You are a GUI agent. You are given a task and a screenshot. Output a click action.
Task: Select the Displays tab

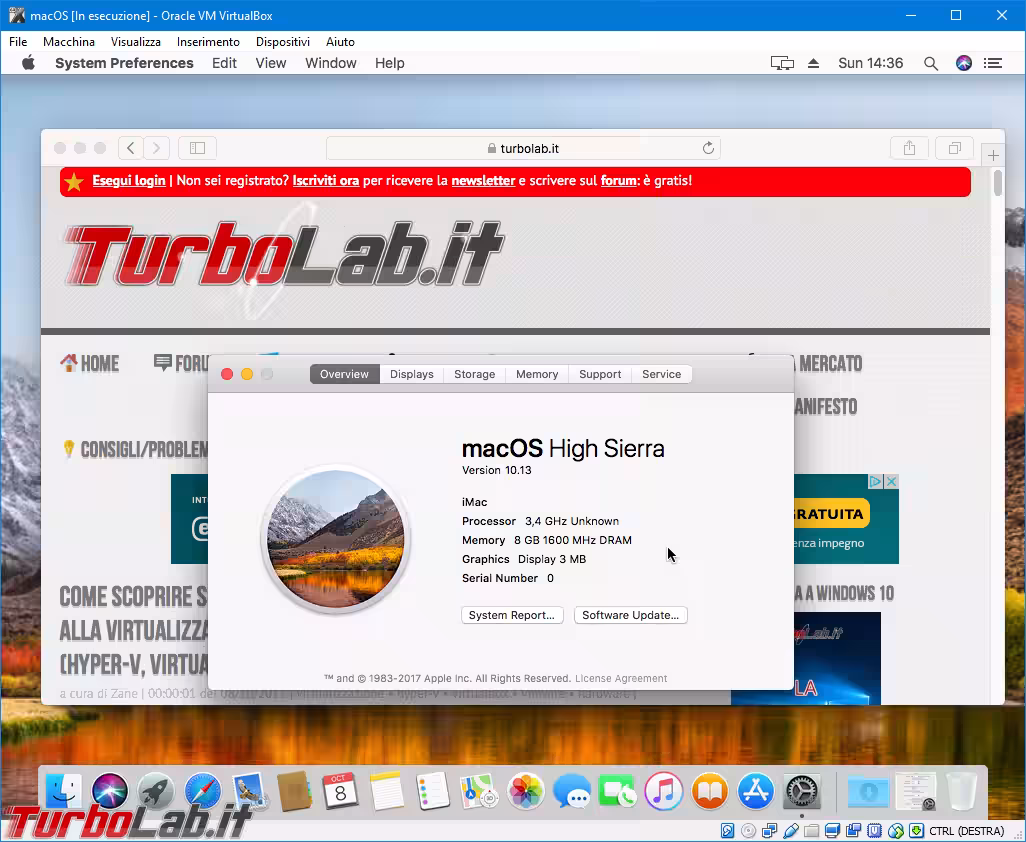(x=411, y=374)
